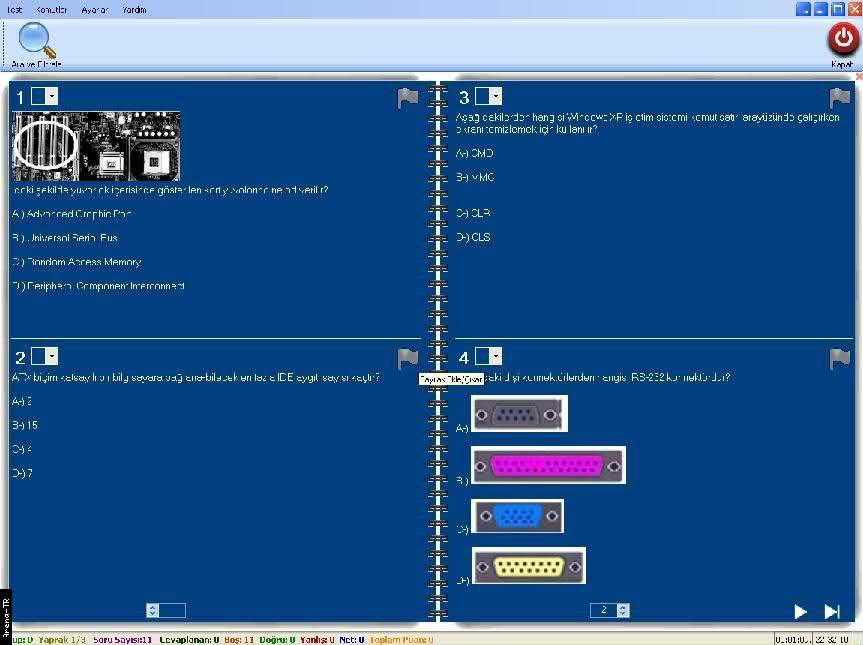
Task: Click the motherboard image in question 1
Action: [96, 146]
